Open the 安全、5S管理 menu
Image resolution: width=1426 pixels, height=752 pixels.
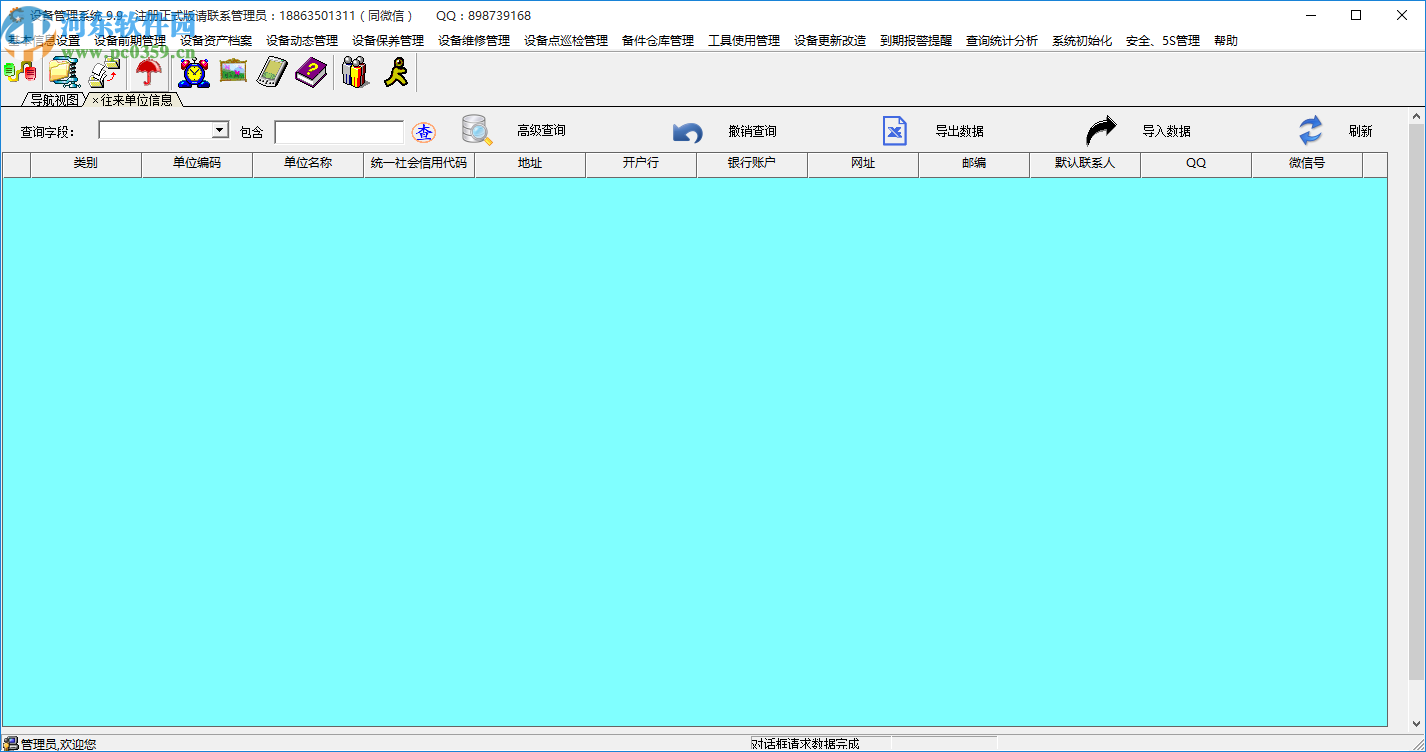1163,41
